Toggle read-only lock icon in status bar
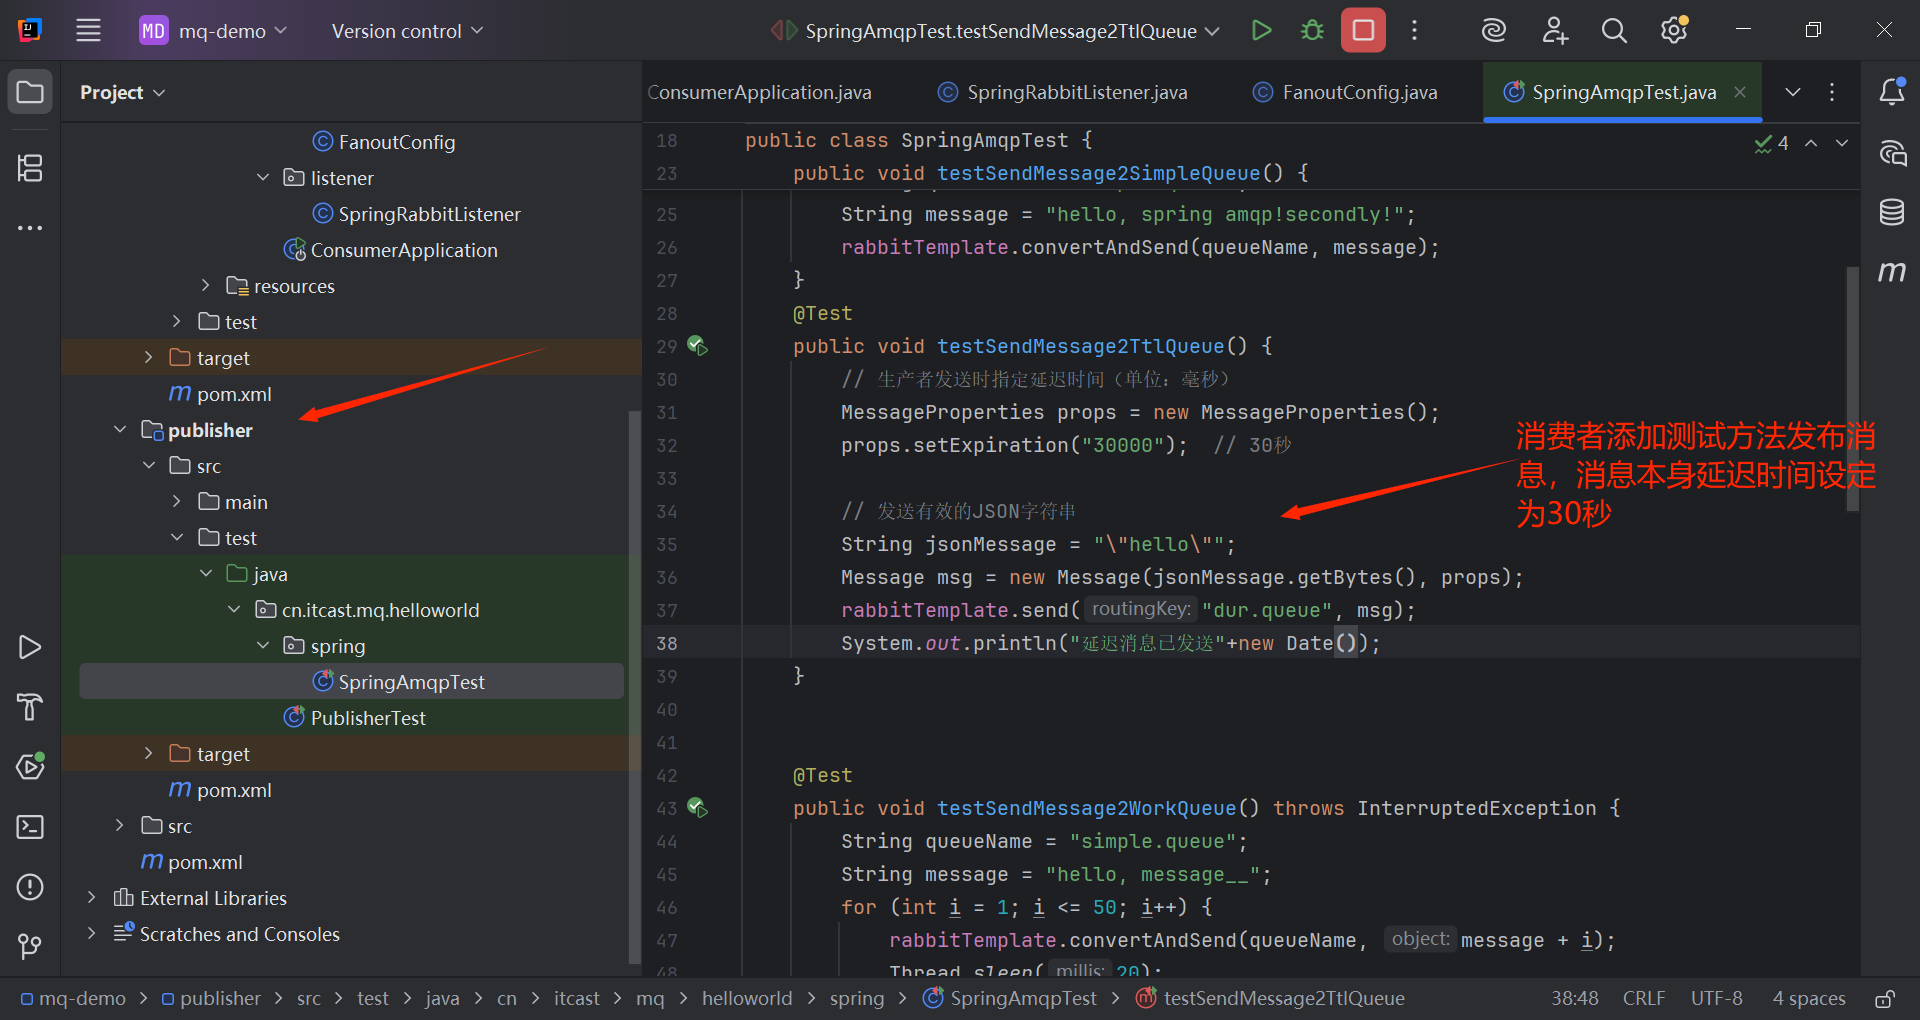 click(1885, 998)
